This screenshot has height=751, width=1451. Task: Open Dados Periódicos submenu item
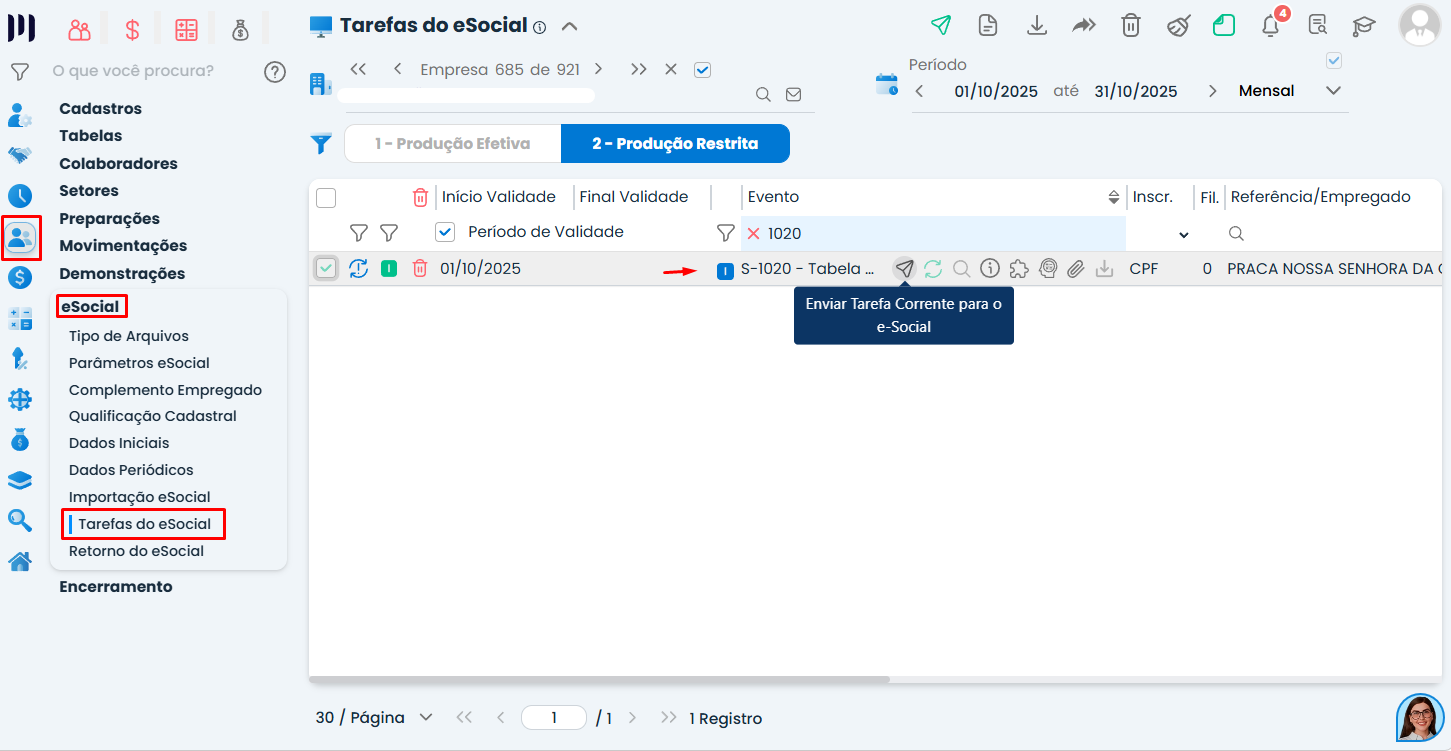pyautogui.click(x=131, y=470)
